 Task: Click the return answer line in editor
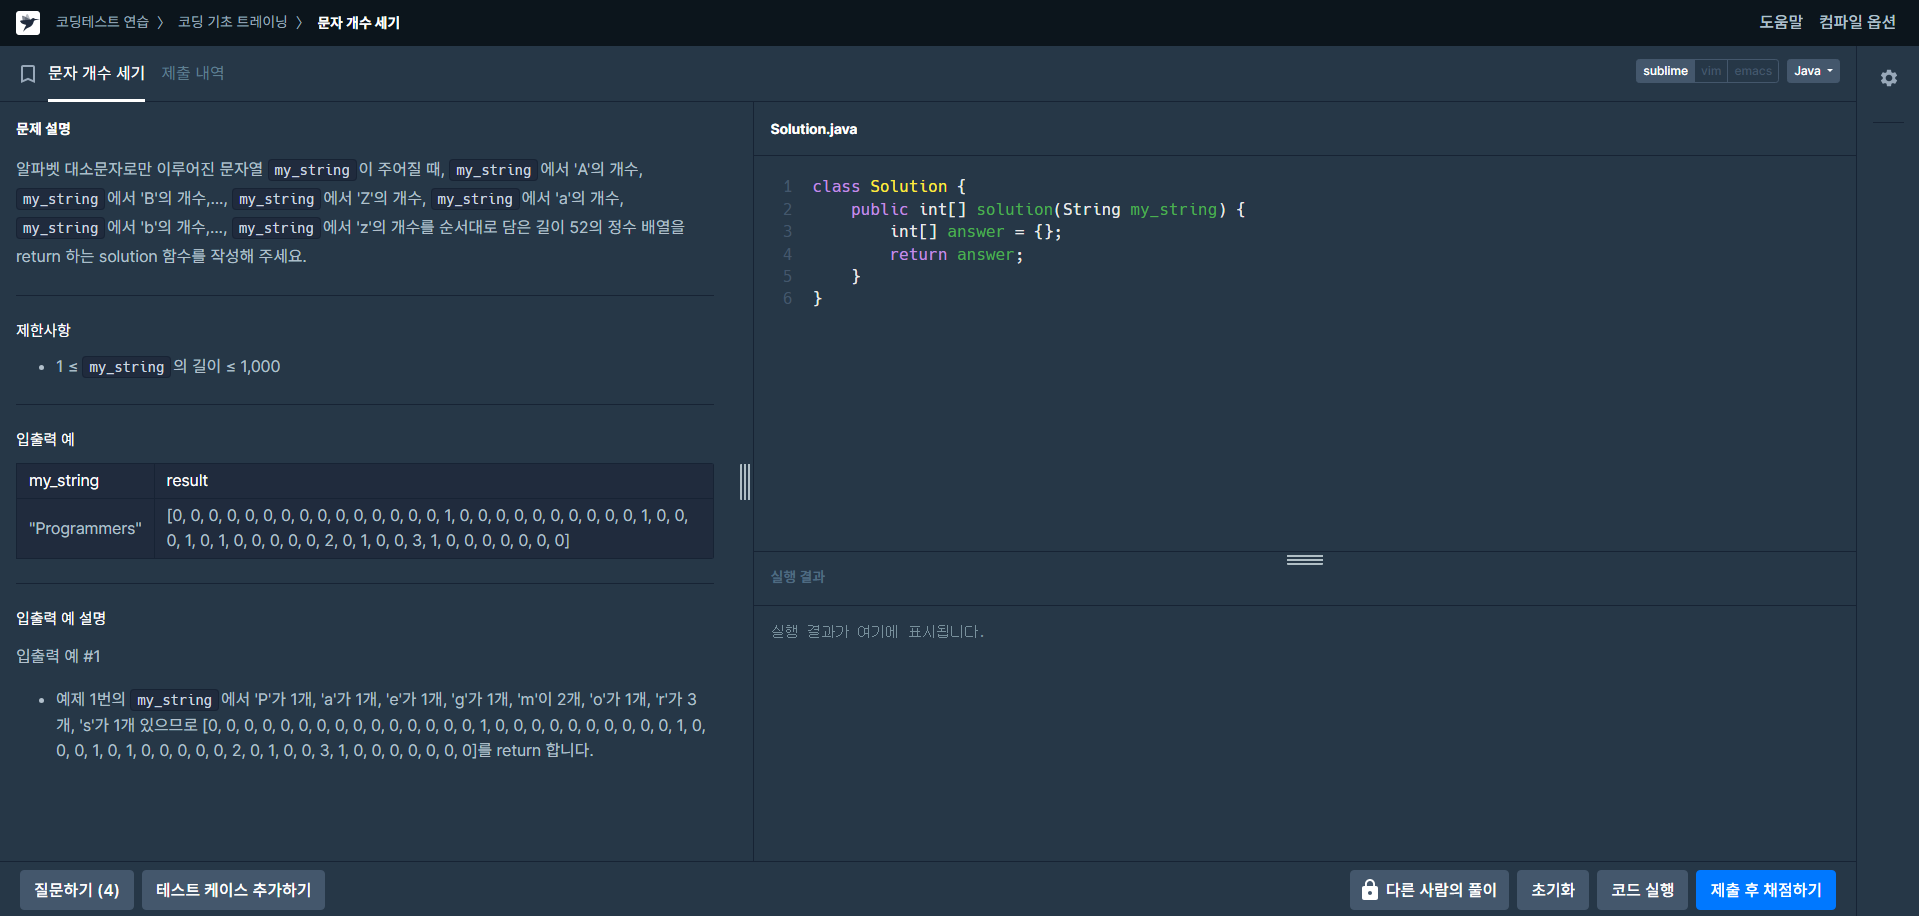click(957, 255)
